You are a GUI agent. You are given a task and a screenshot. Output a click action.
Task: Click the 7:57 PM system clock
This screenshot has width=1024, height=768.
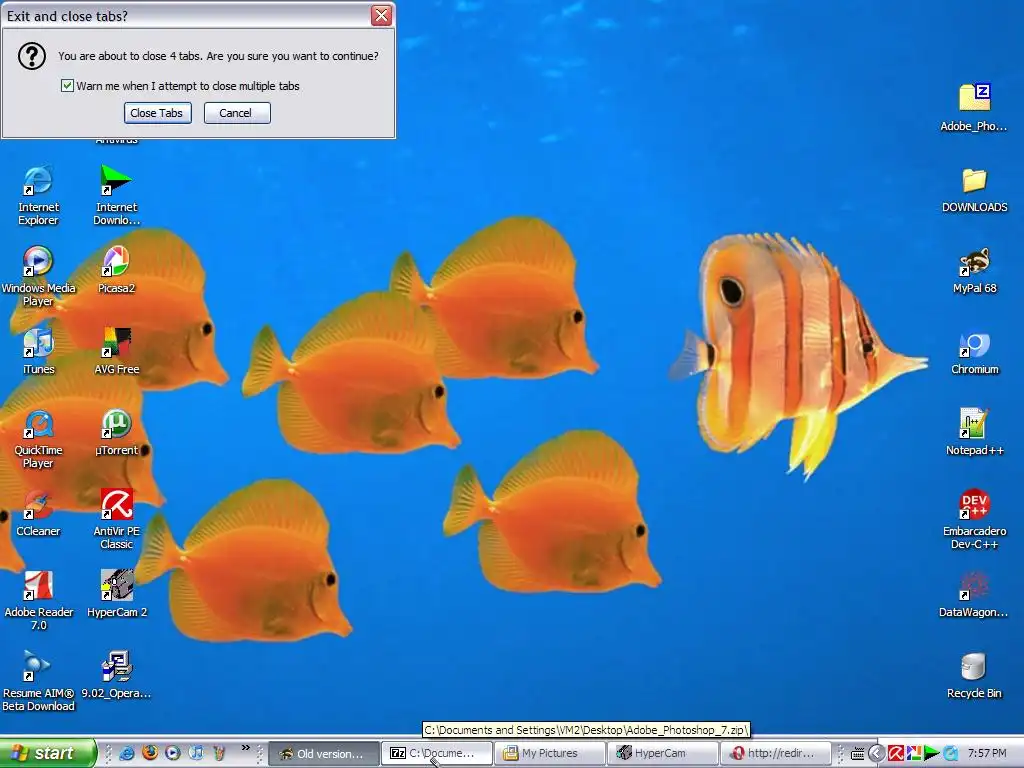pyautogui.click(x=987, y=753)
